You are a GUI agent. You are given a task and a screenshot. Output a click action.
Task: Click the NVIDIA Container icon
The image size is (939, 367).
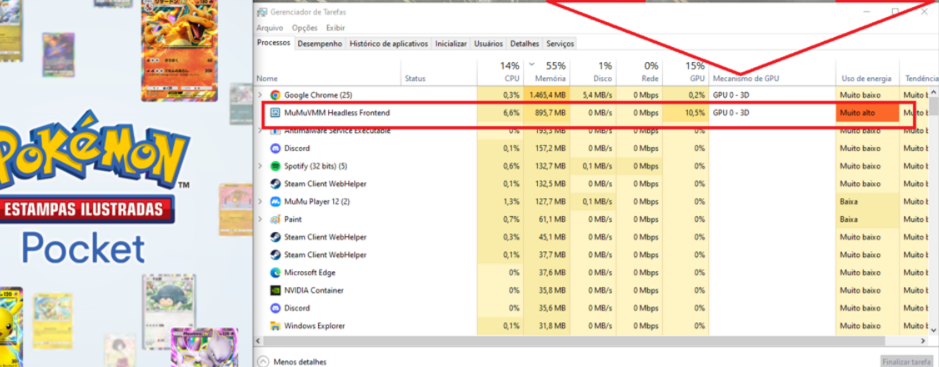click(x=275, y=290)
